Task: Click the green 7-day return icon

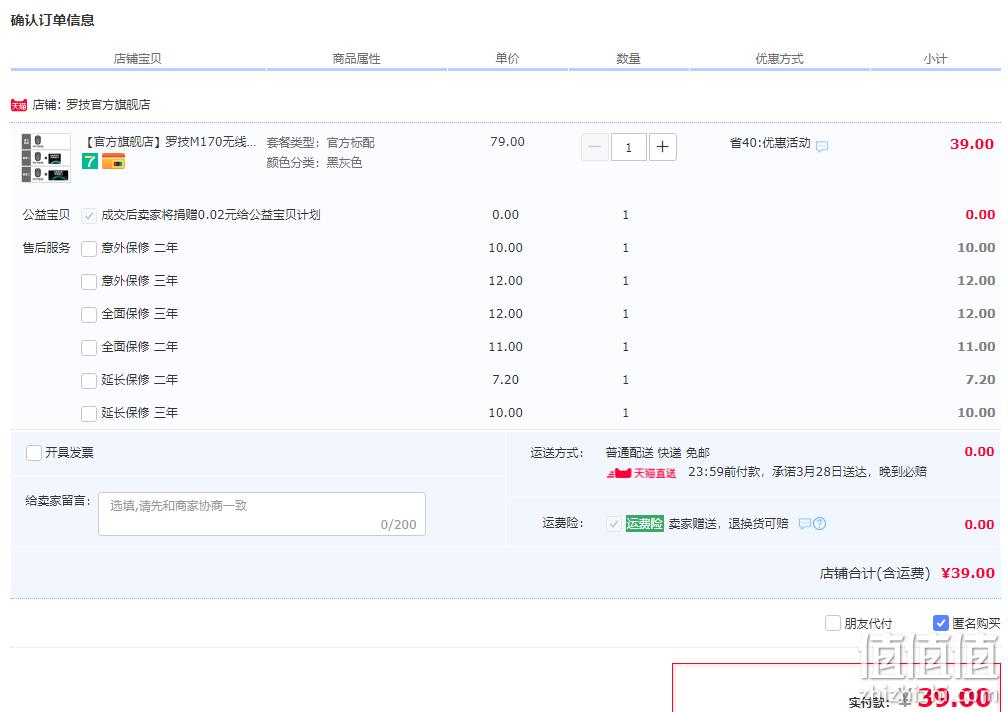Action: tap(90, 161)
